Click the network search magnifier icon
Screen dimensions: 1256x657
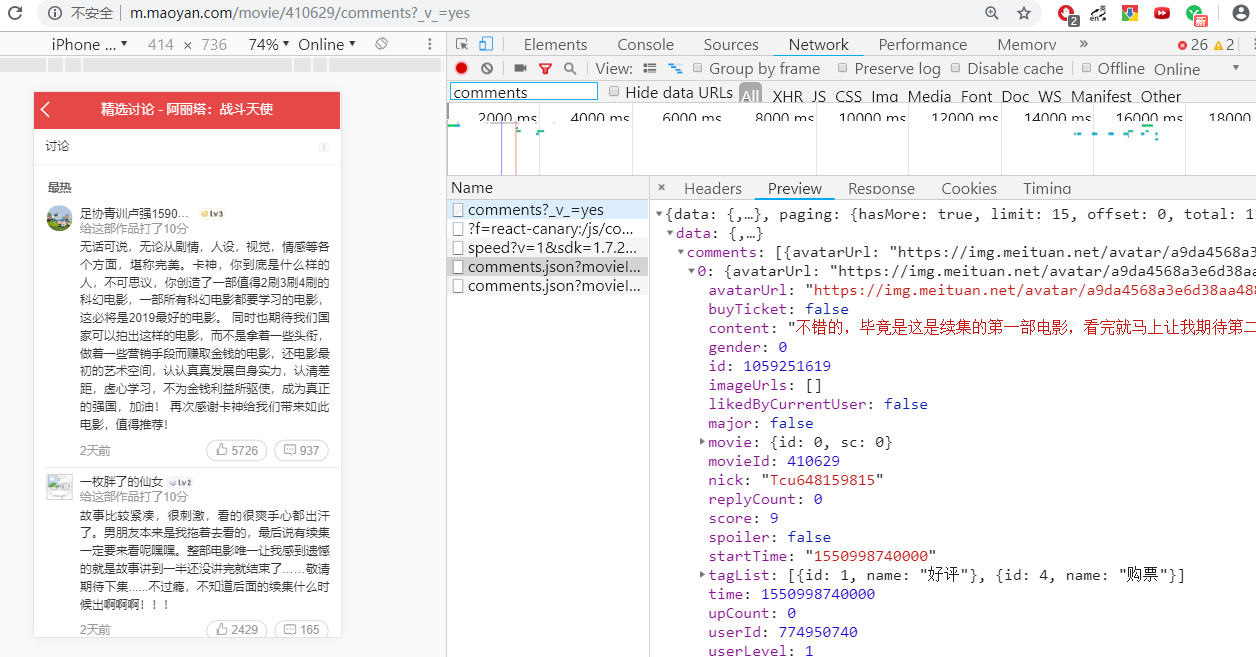570,68
